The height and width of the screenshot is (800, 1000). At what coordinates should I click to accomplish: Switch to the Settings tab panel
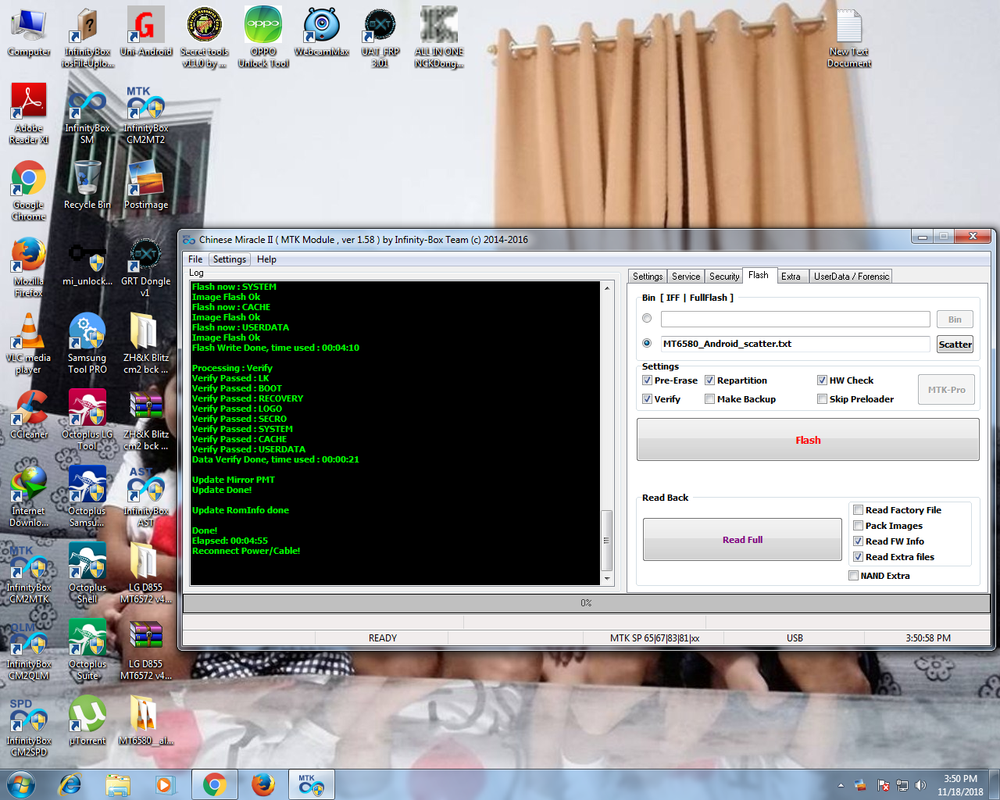coord(647,276)
